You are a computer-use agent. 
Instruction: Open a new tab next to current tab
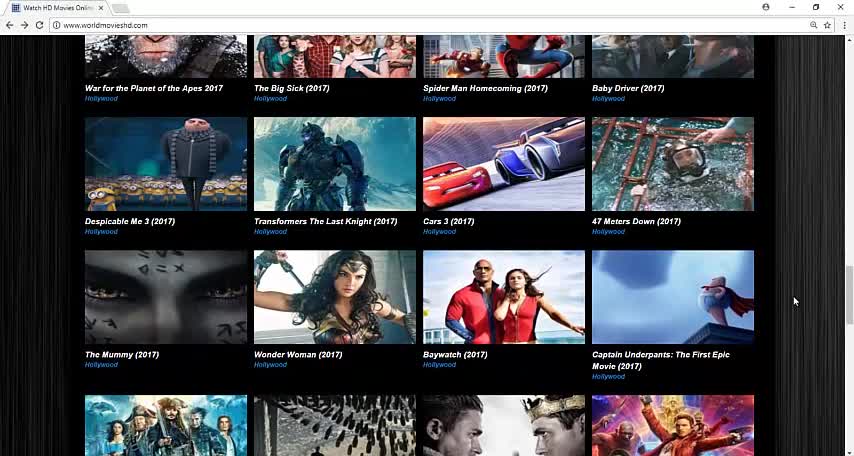click(x=120, y=8)
